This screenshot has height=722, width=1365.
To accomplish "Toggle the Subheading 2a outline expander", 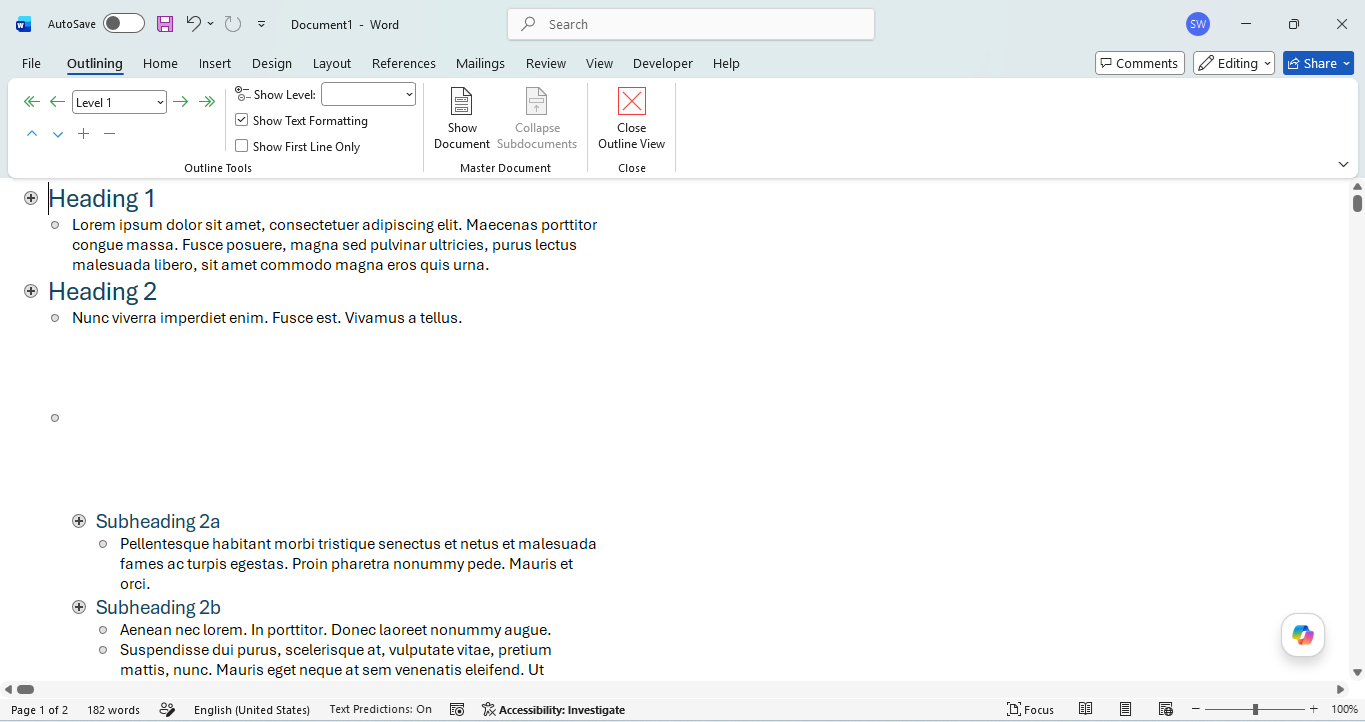I will 79,521.
